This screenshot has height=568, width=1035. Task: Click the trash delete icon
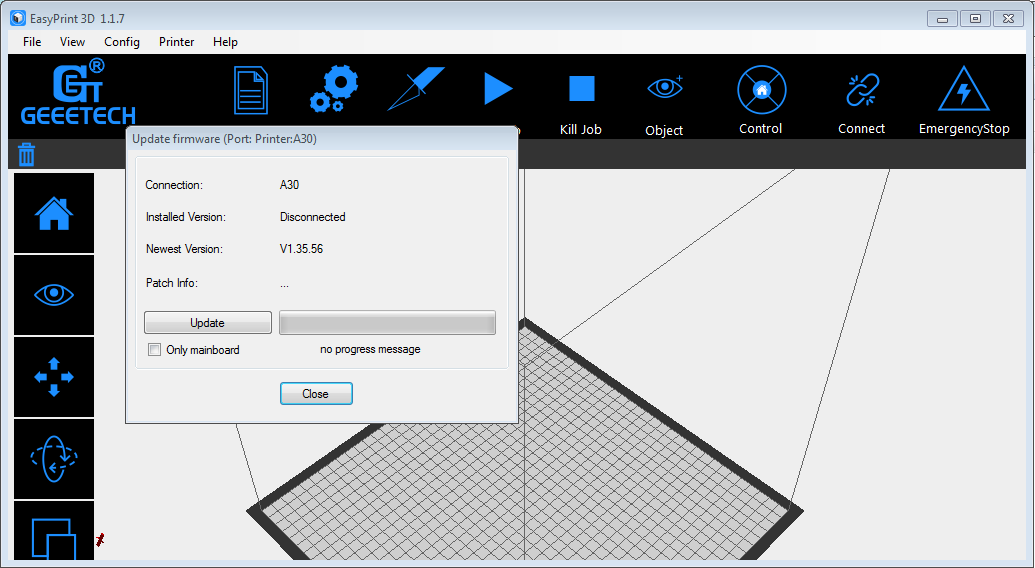[x=26, y=154]
